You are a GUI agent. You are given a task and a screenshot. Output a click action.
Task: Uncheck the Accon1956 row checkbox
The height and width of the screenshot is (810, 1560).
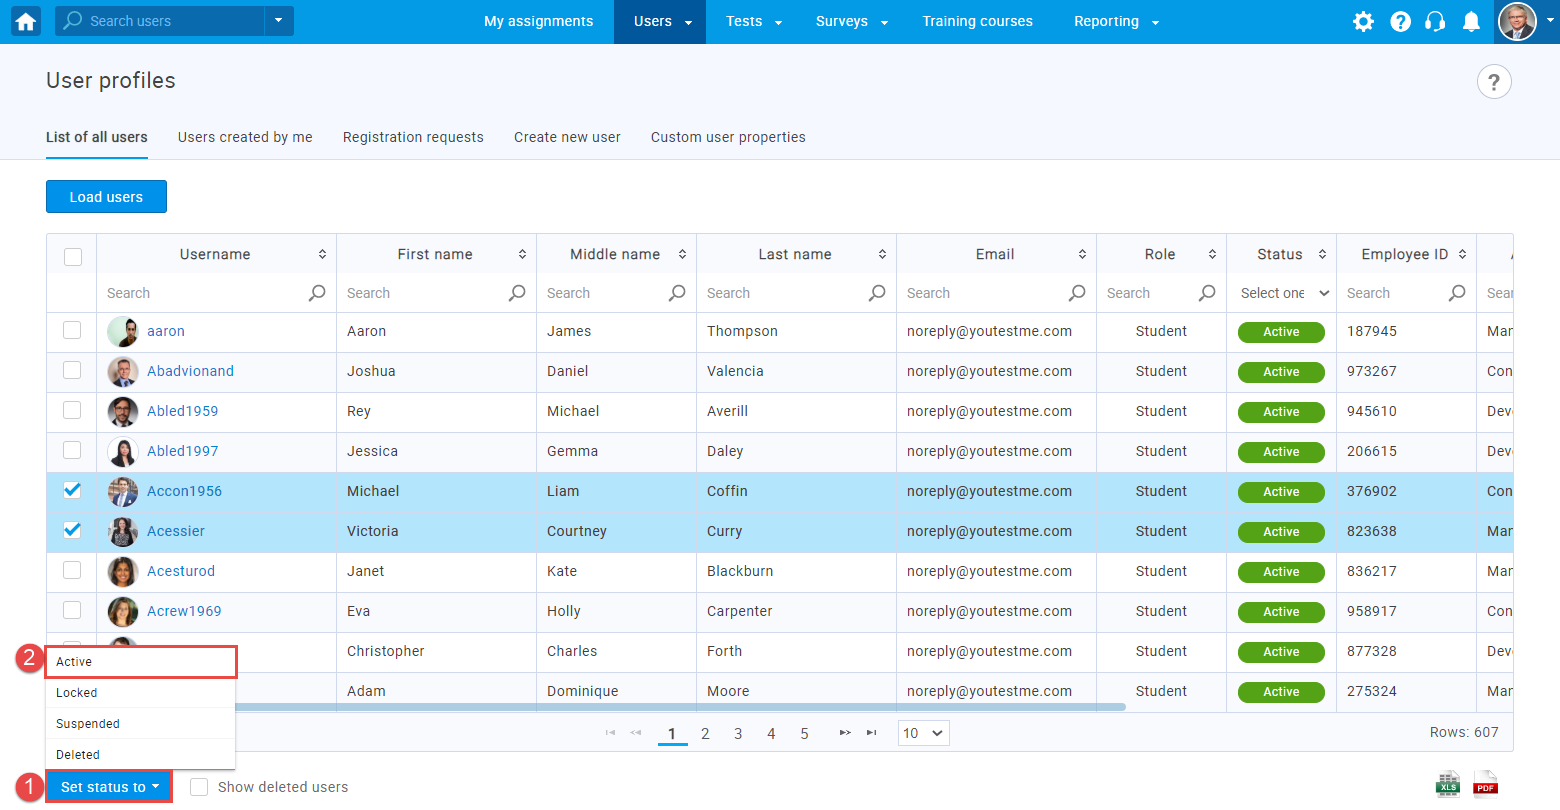(72, 490)
